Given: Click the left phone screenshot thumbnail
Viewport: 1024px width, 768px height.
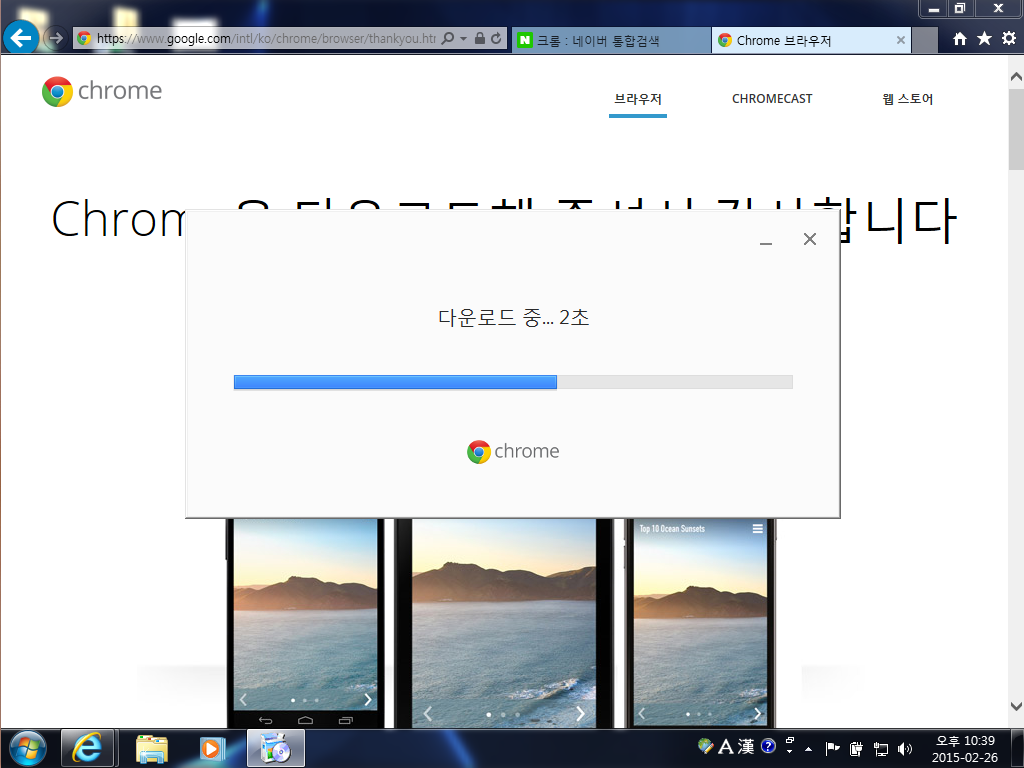Looking at the screenshot, I should tap(306, 624).
